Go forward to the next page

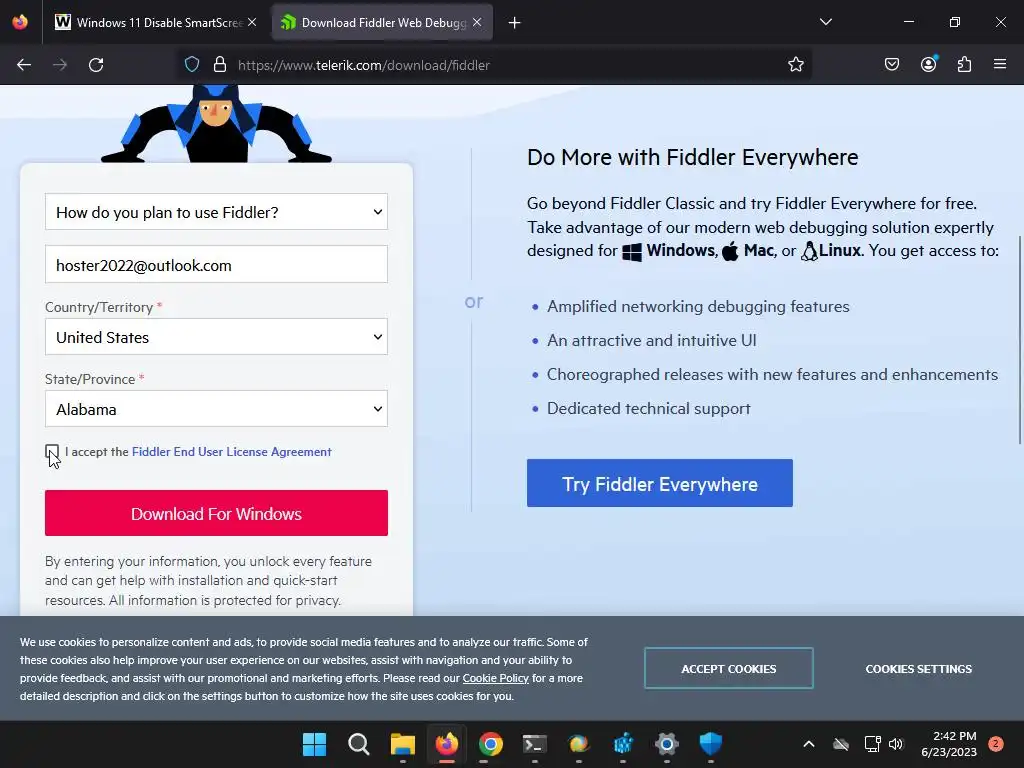tap(60, 65)
